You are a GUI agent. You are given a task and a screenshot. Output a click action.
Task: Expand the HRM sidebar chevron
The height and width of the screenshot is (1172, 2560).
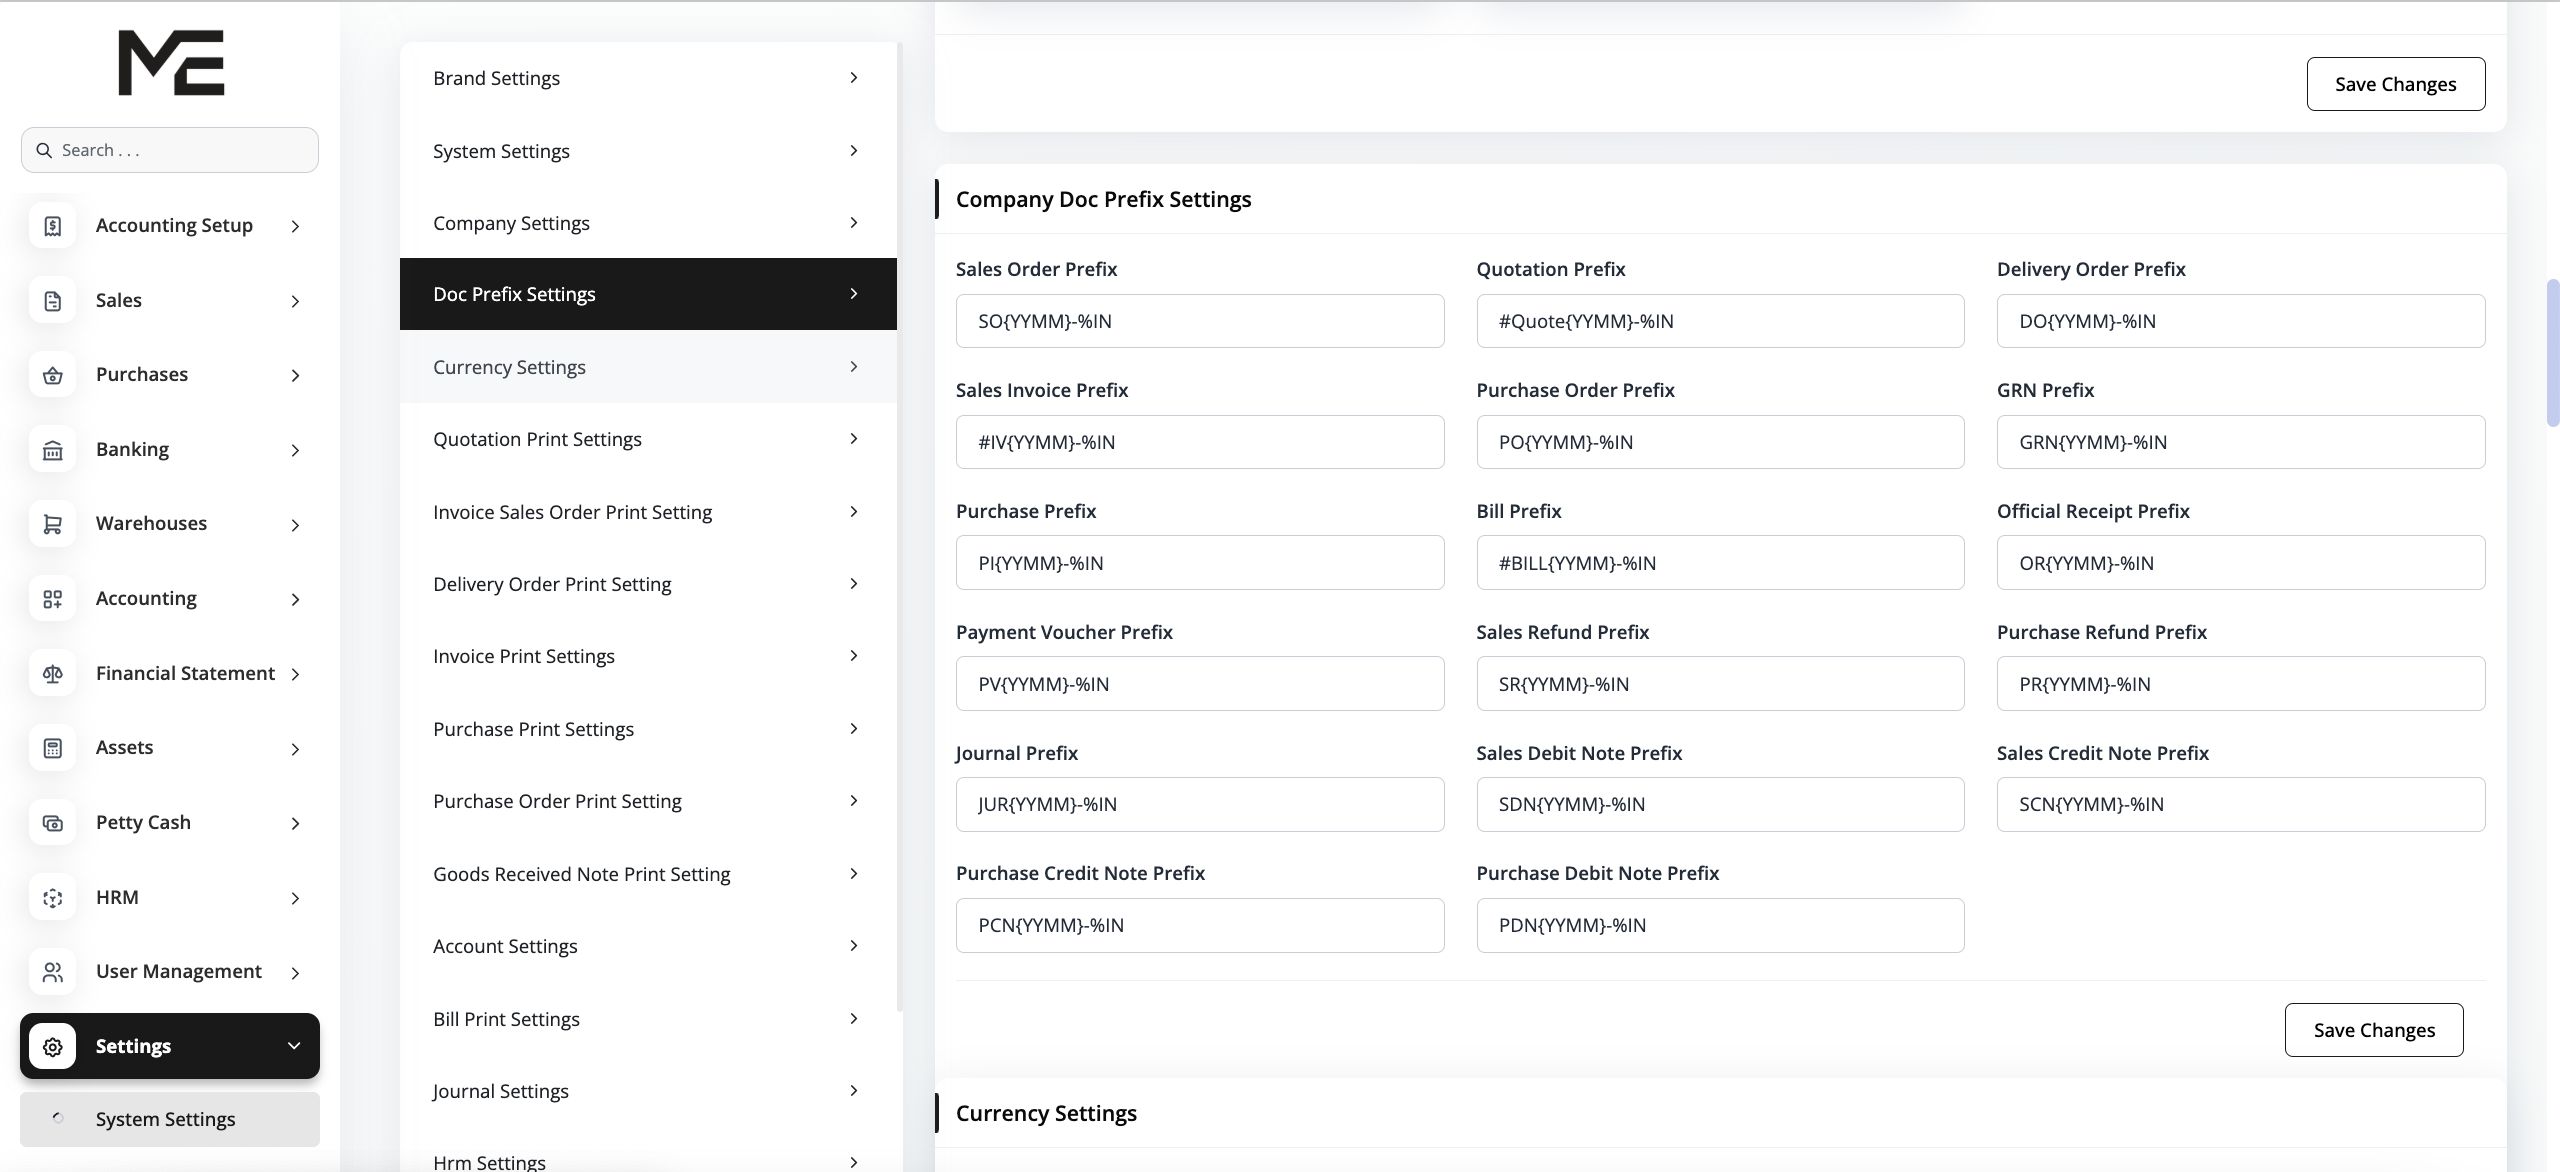(x=295, y=898)
